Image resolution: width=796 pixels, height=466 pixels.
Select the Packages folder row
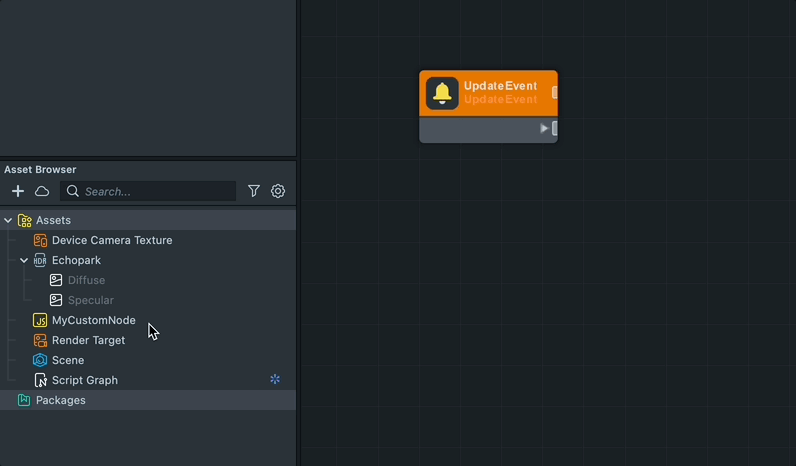pyautogui.click(x=60, y=400)
